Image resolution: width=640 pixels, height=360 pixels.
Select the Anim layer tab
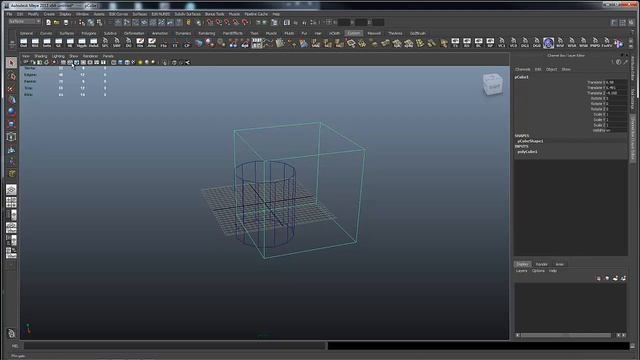click(559, 264)
